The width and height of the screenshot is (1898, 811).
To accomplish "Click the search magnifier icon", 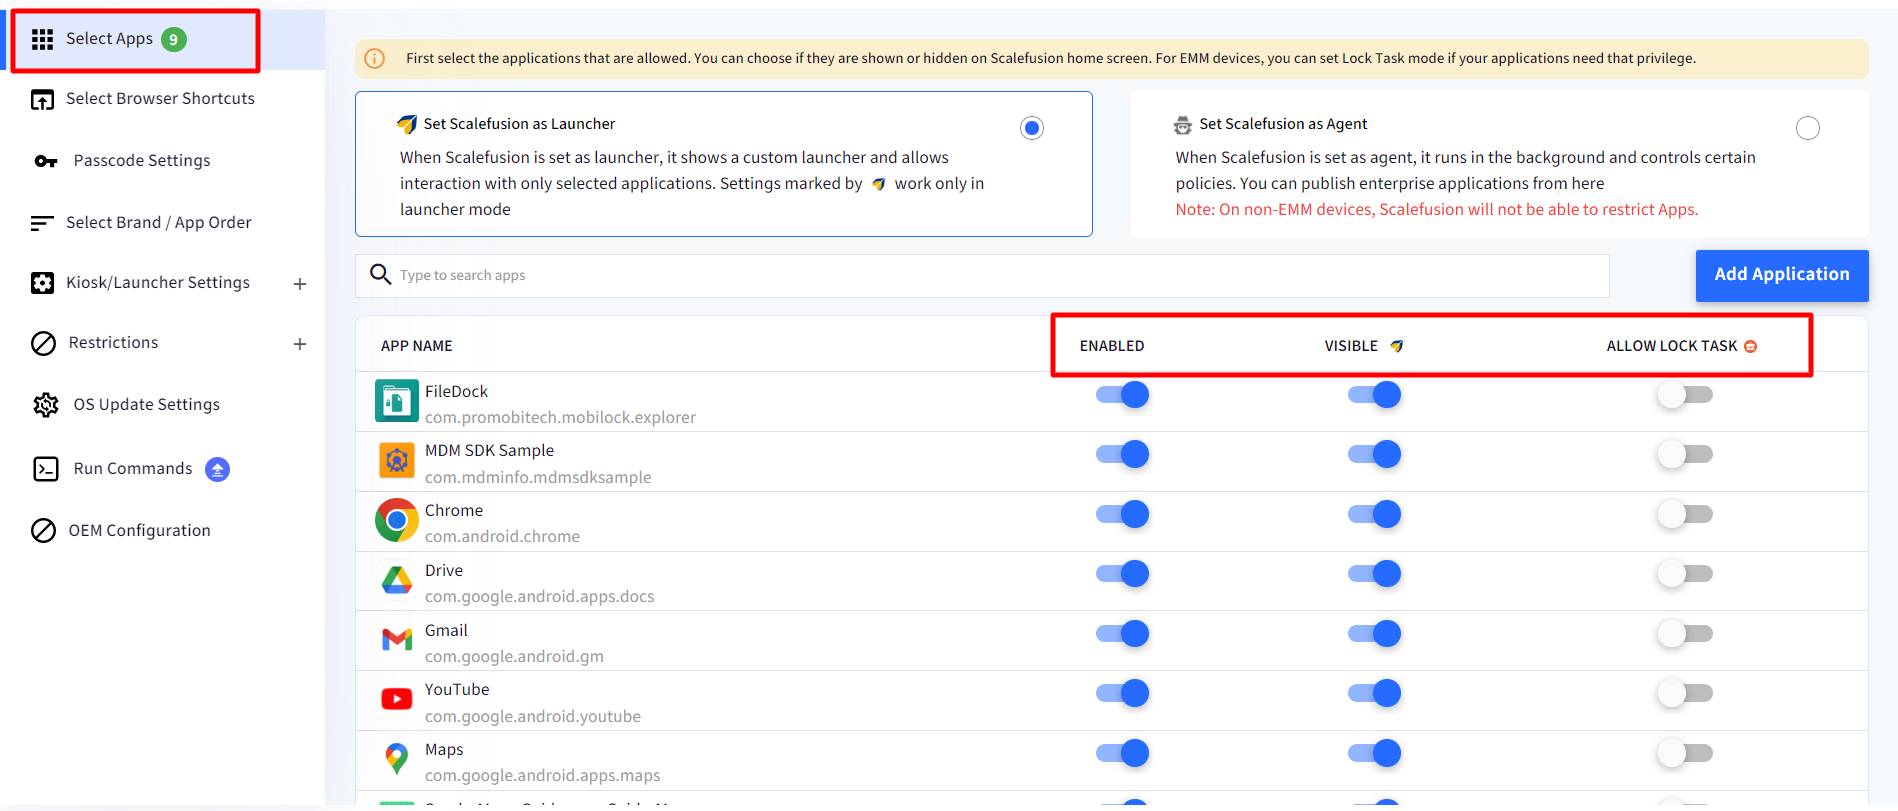I will (380, 274).
